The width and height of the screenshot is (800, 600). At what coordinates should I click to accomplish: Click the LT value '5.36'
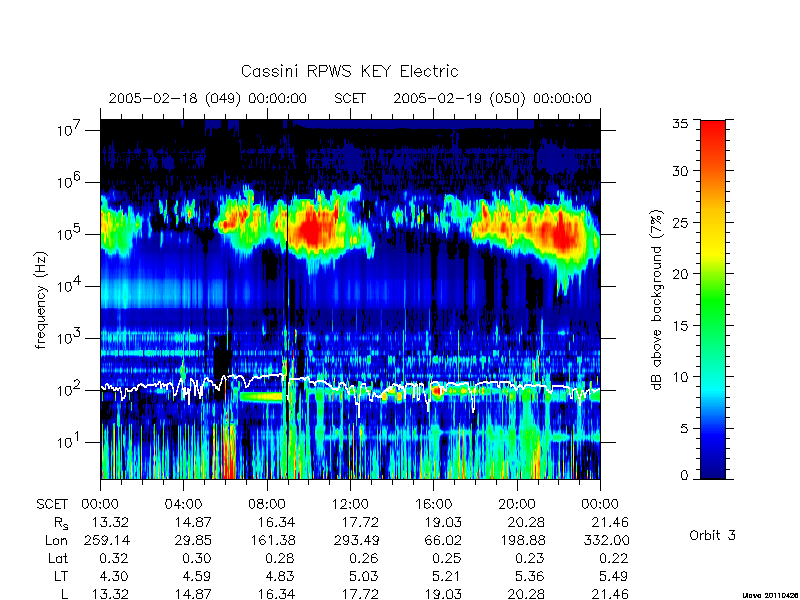tap(530, 576)
